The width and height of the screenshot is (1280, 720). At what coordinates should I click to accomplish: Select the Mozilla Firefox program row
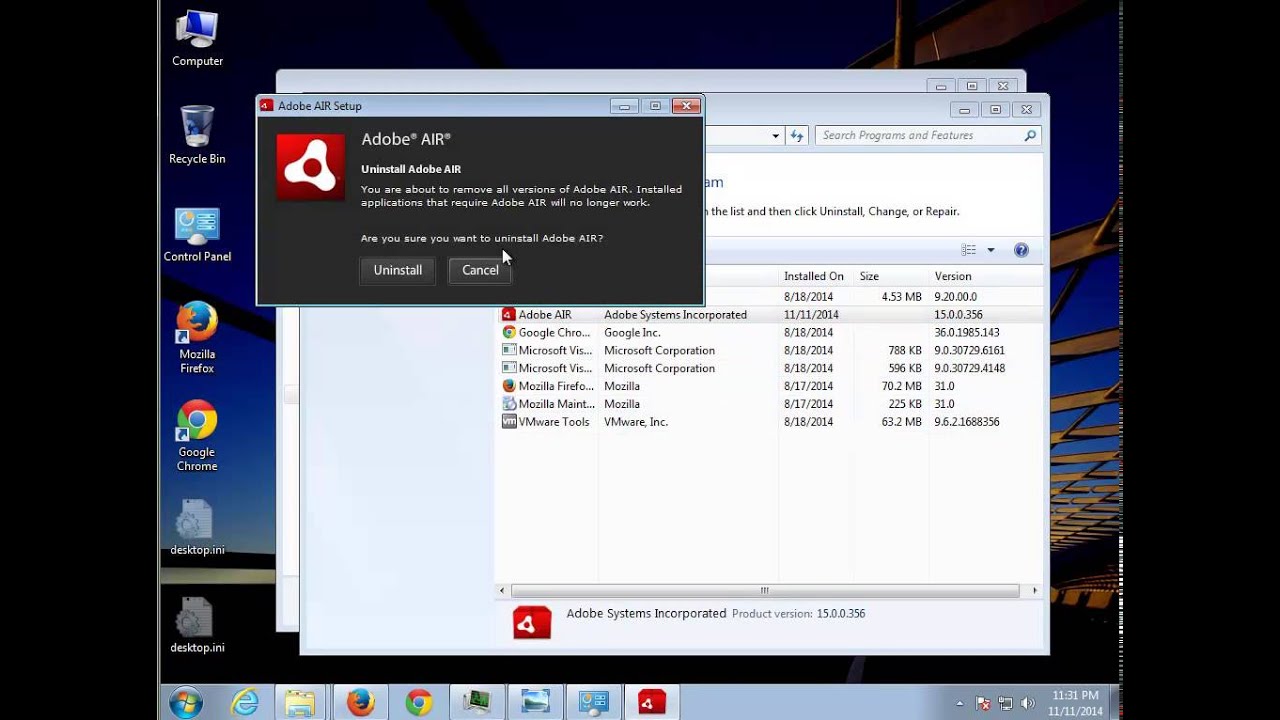769,386
